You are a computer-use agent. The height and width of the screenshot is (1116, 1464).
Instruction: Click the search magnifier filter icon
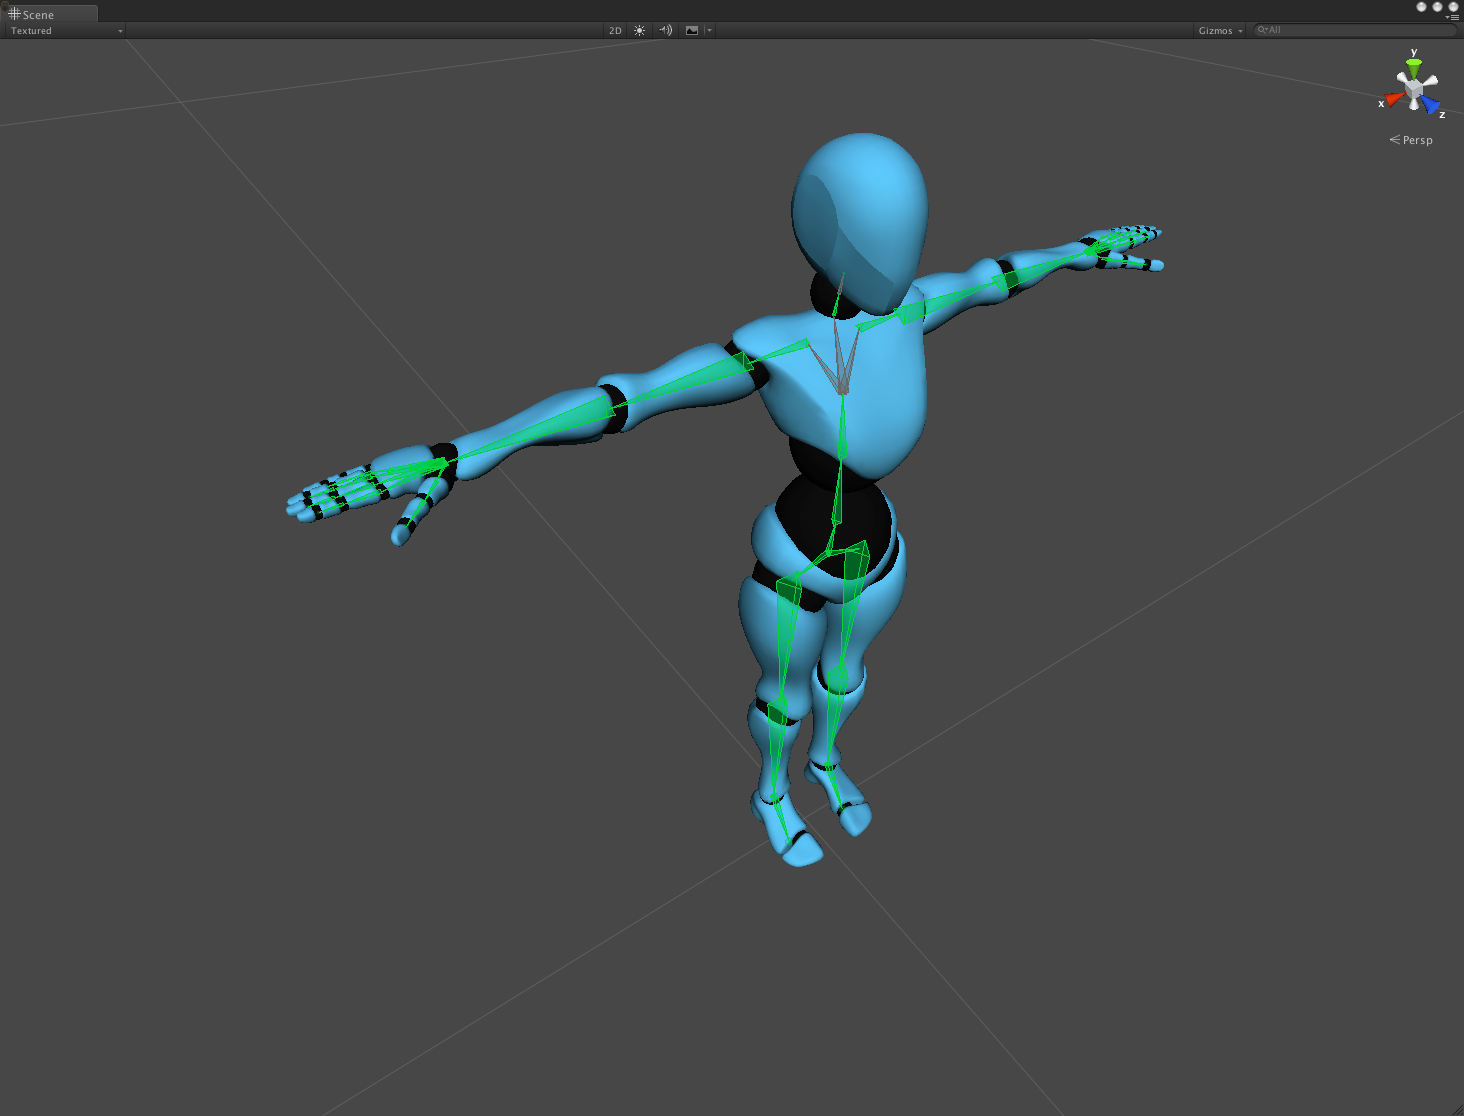pos(1262,30)
